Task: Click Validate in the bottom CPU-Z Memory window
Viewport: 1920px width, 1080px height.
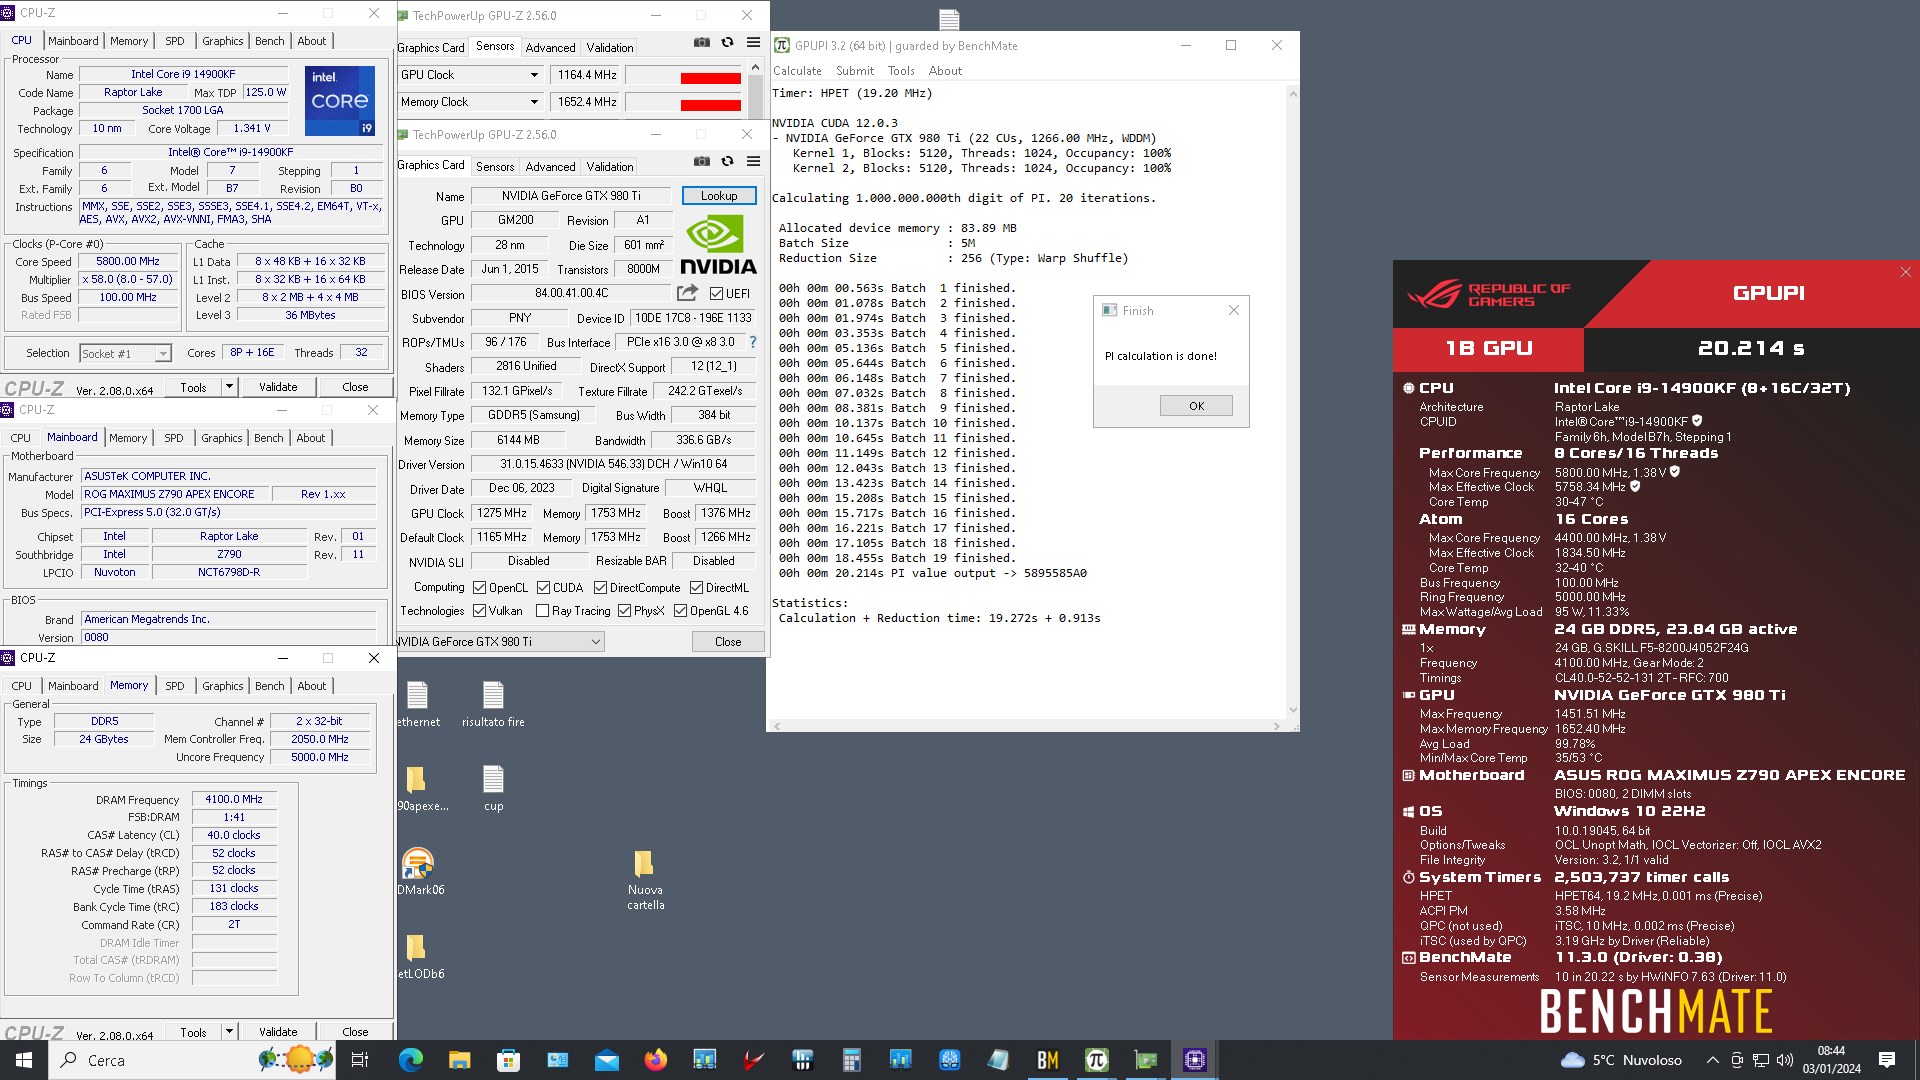Action: tap(278, 1032)
